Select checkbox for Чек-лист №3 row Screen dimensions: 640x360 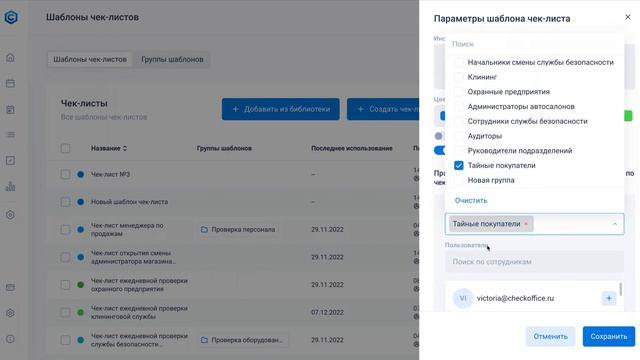(65, 174)
